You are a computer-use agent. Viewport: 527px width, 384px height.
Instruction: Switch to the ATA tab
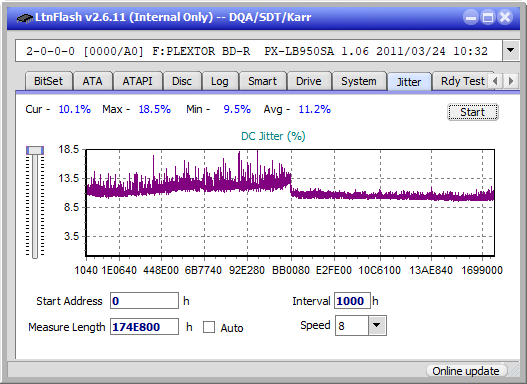92,81
